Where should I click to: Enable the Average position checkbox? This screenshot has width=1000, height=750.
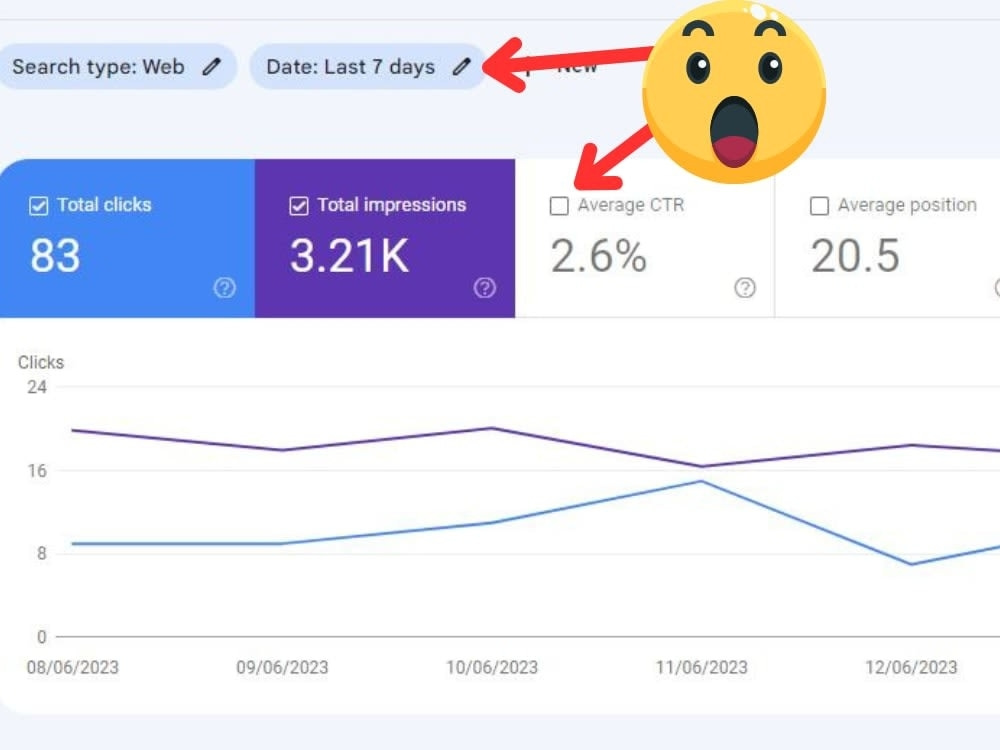[x=820, y=206]
